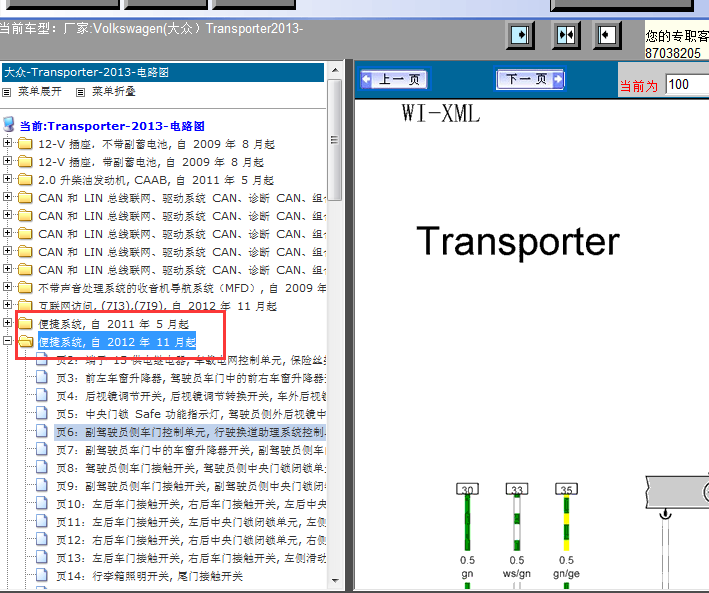
Task: Click the 当前:Transporter-2013-电路图 root node
Action: (112, 126)
